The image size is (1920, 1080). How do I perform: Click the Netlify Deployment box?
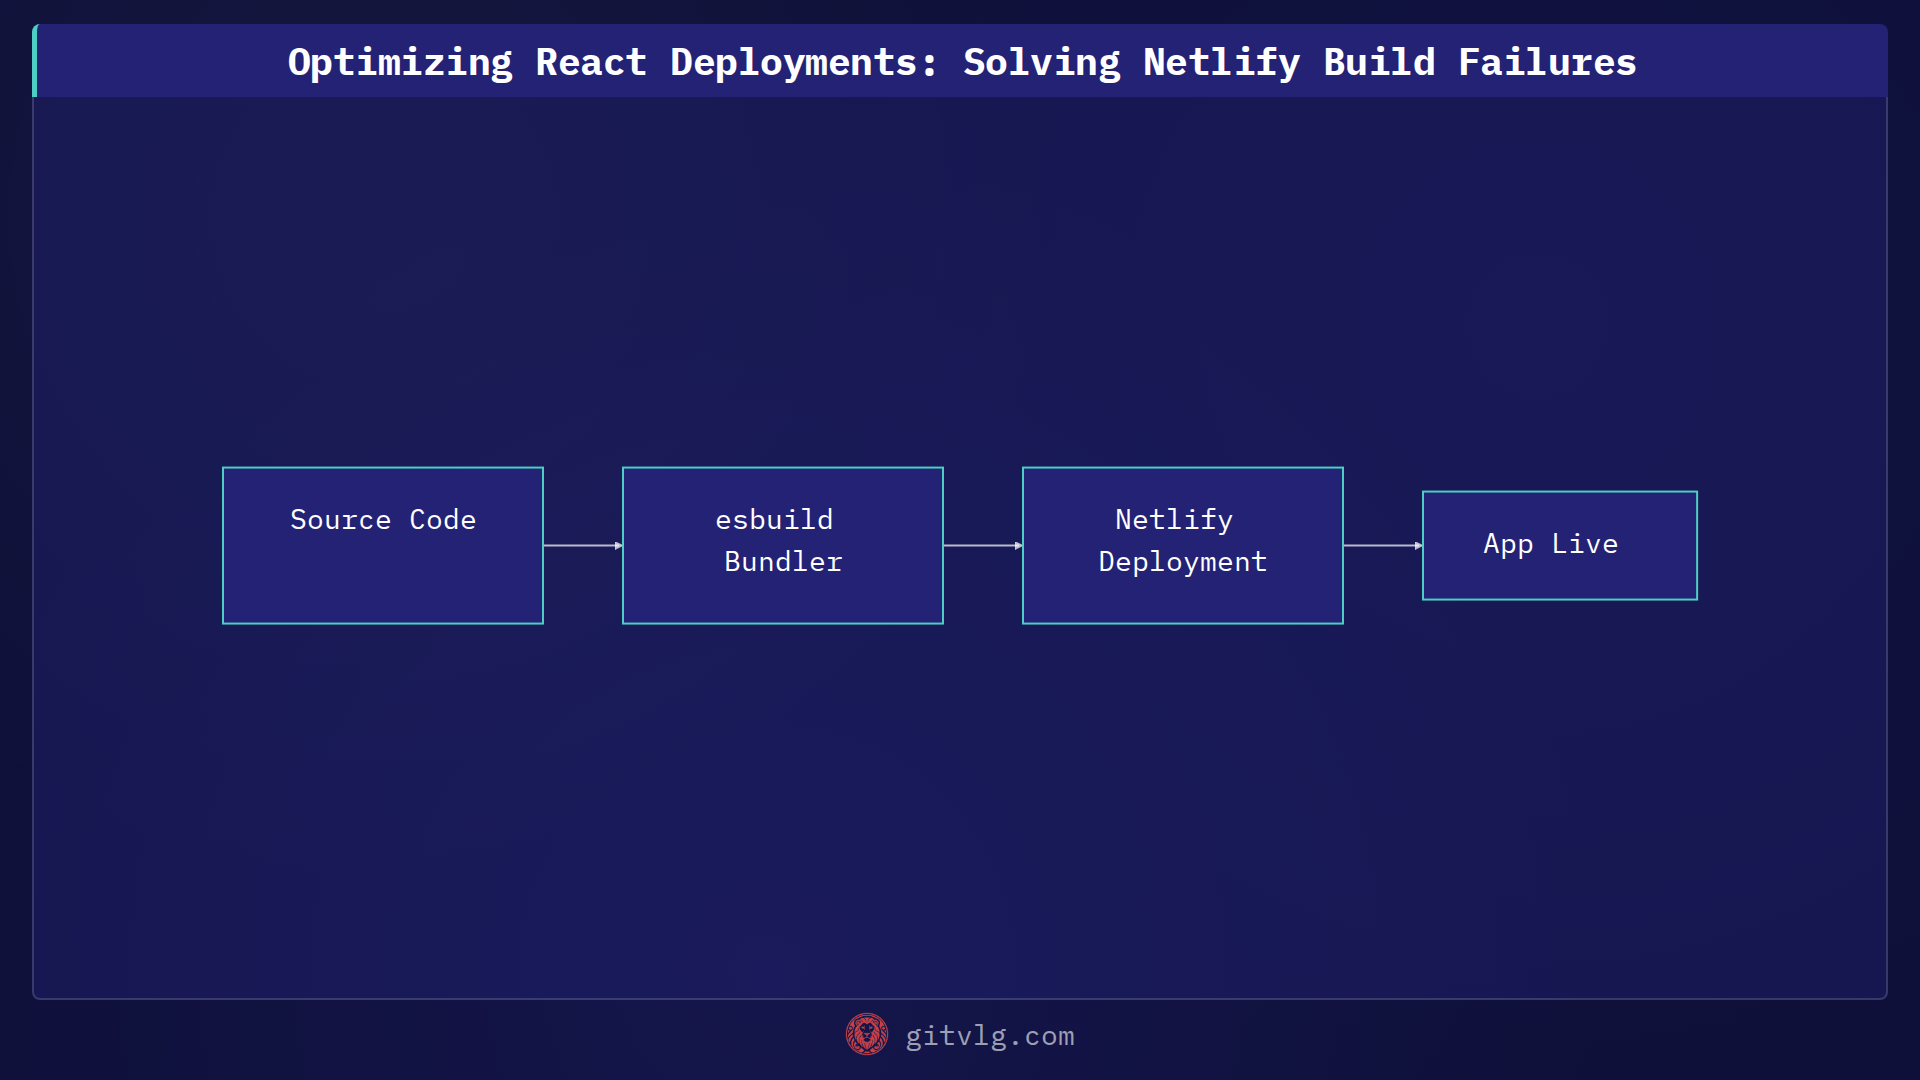1183,545
